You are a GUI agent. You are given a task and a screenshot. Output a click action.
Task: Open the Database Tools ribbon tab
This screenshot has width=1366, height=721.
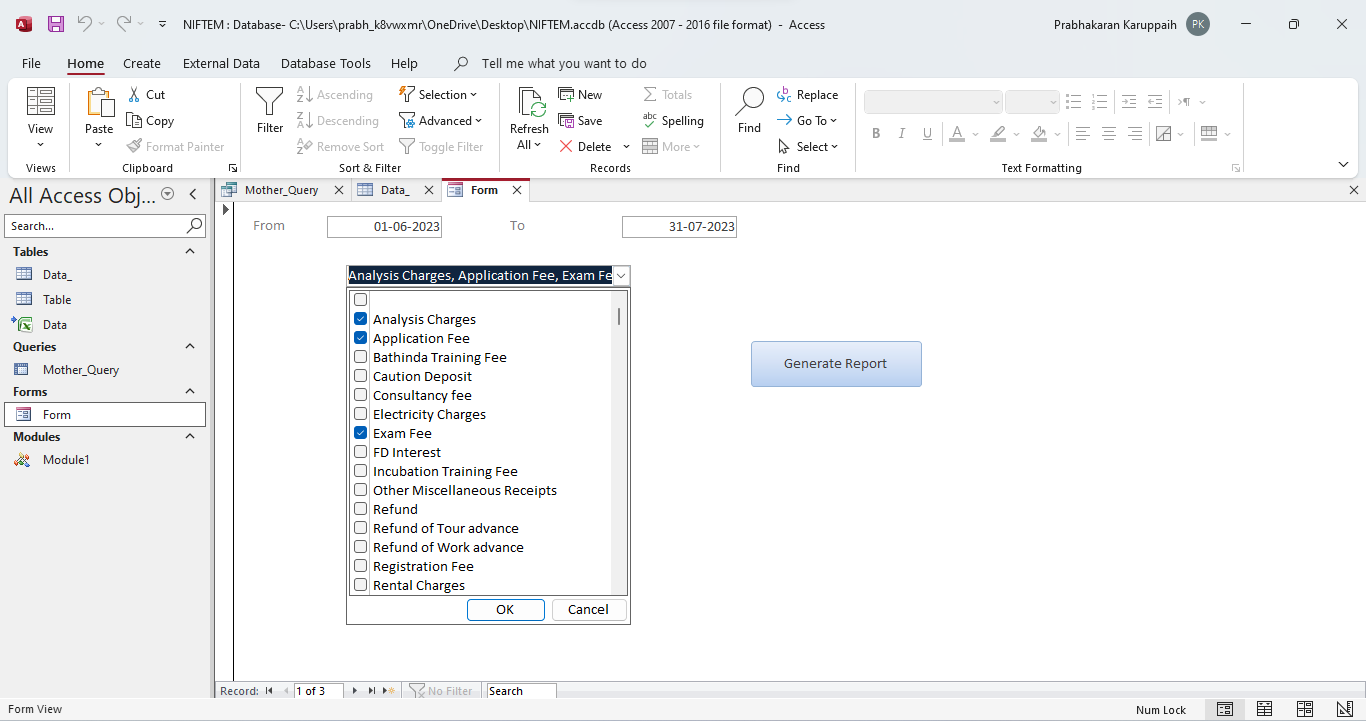(x=326, y=63)
